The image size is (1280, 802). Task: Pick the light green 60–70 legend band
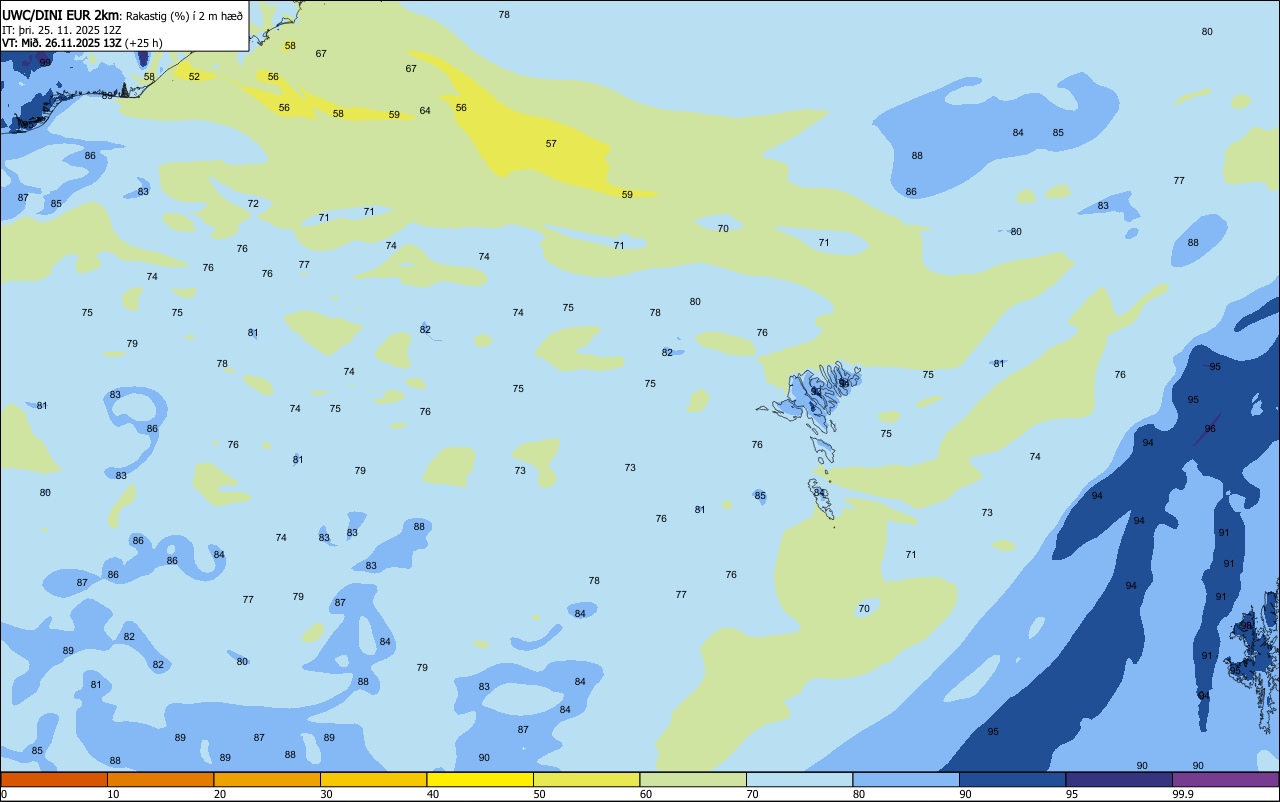point(693,779)
